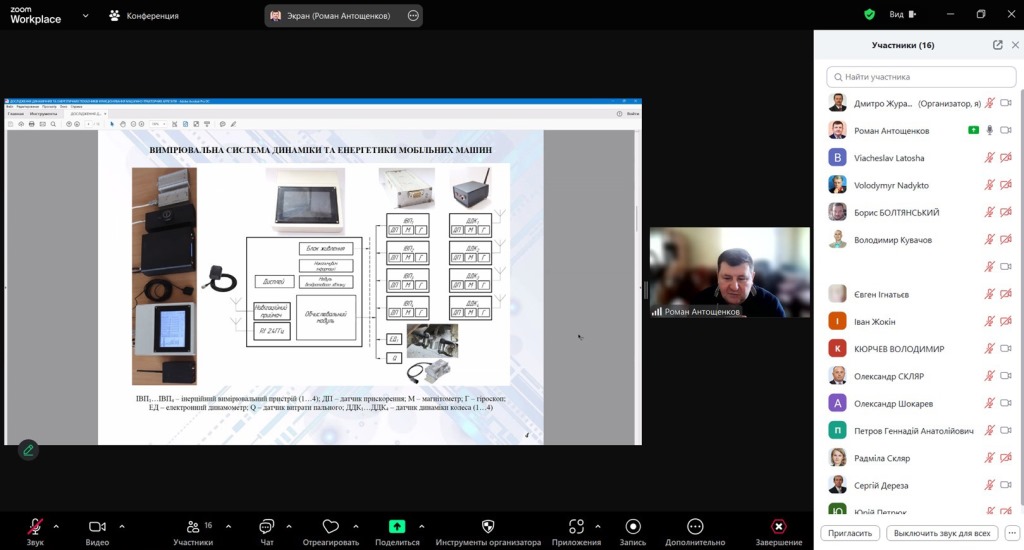Expand the video options arrow
This screenshot has width=1024, height=550.
pos(122,526)
